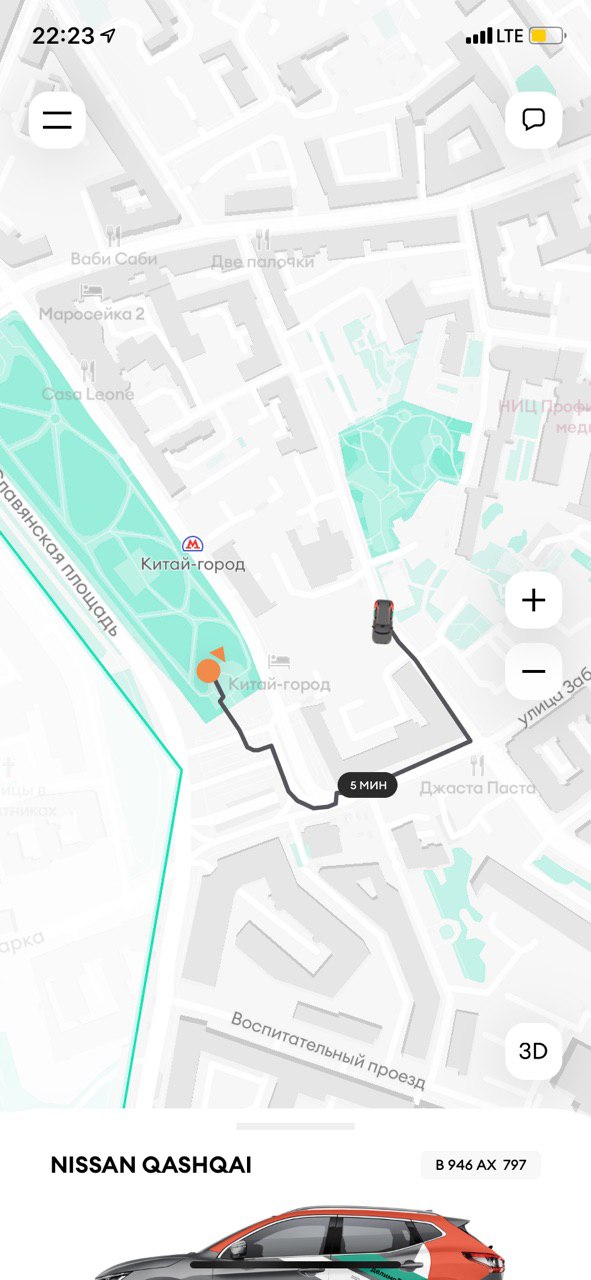Select the Китай-город metro station icon
Image resolution: width=591 pixels, height=1280 pixels.
click(x=192, y=544)
